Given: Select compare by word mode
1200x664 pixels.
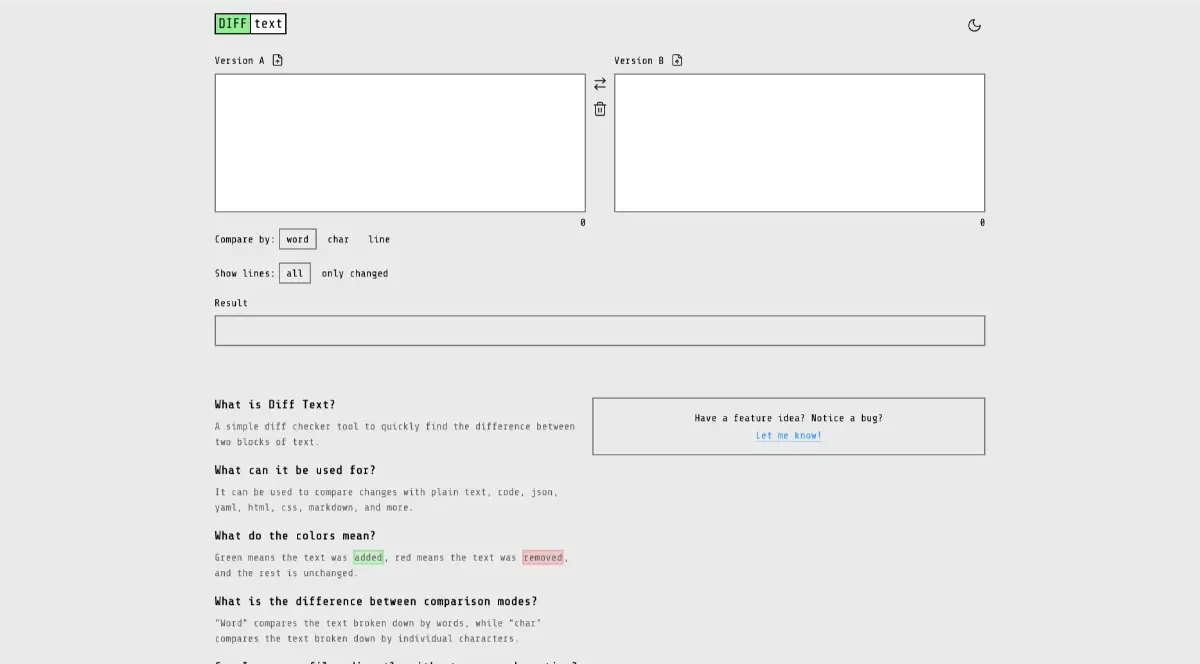Looking at the screenshot, I should 297,239.
